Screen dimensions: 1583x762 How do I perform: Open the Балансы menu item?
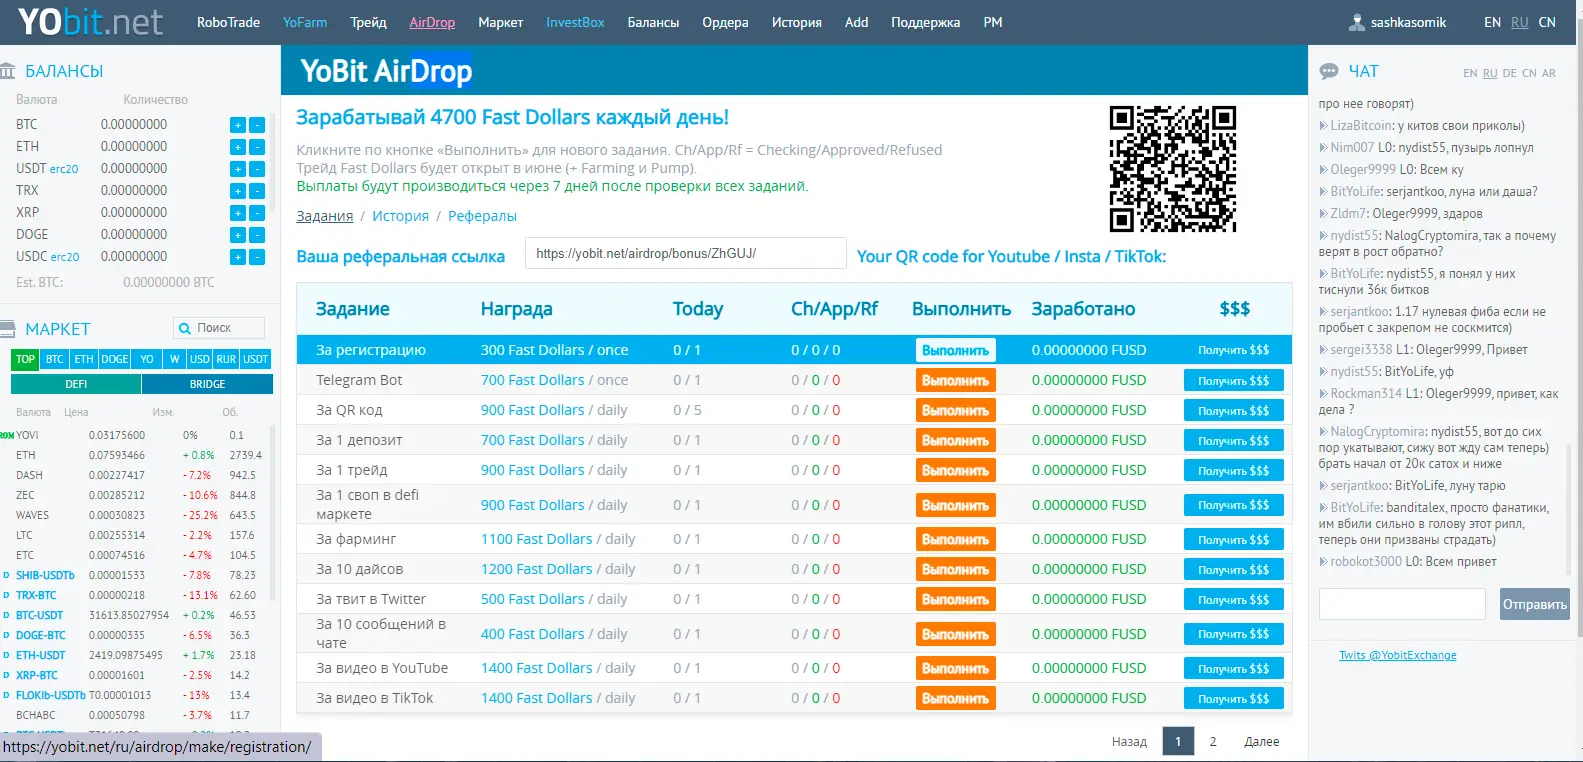(653, 22)
